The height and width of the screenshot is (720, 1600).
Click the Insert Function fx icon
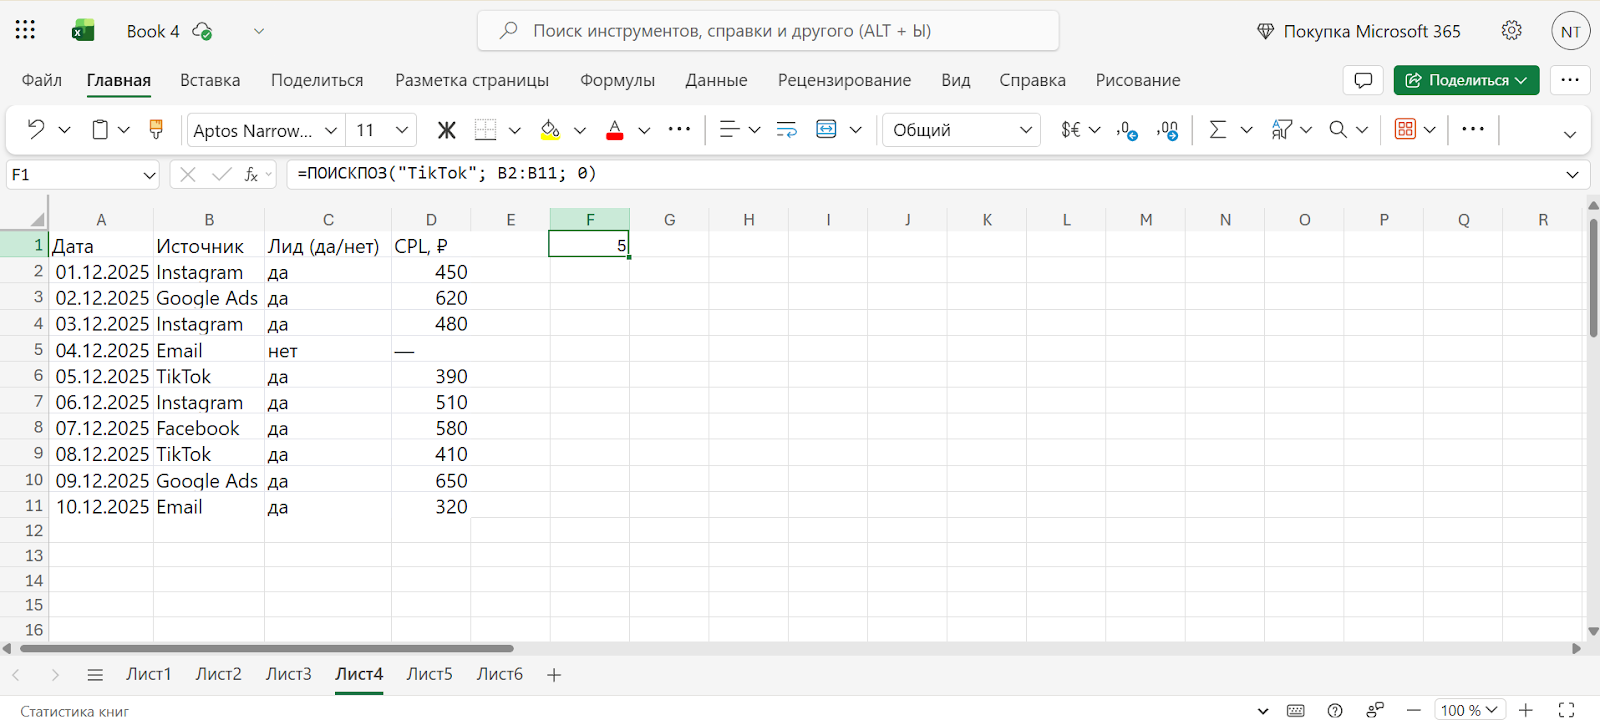click(x=251, y=174)
